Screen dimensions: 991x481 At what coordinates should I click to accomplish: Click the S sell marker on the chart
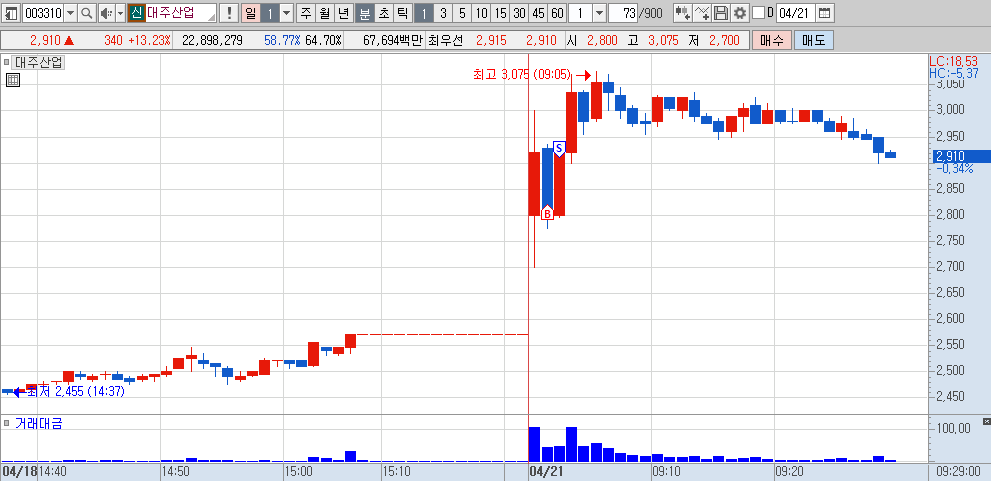tap(559, 149)
